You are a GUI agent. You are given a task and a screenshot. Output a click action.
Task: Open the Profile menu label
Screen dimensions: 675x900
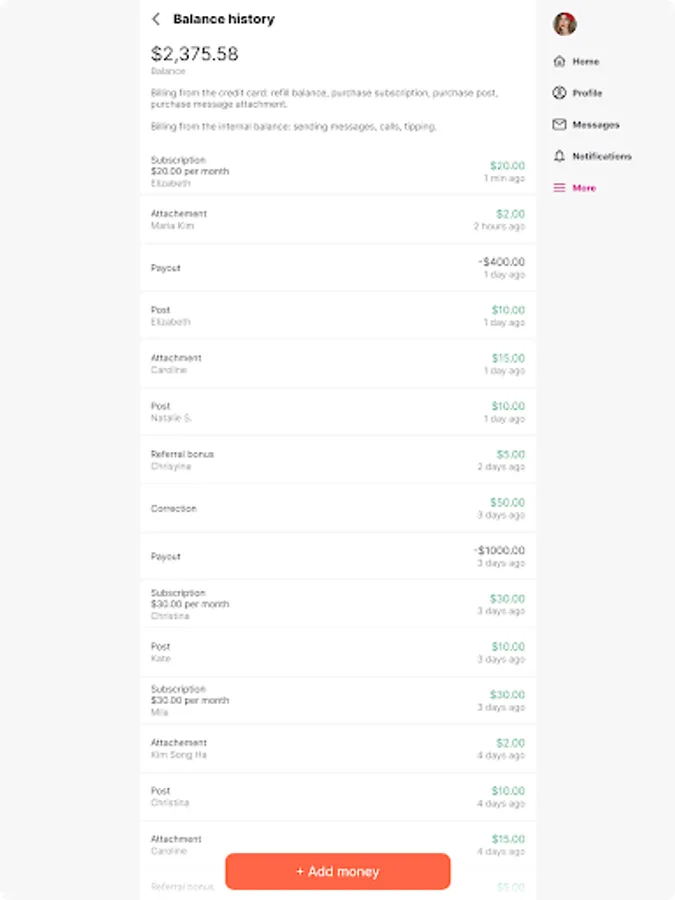(587, 93)
